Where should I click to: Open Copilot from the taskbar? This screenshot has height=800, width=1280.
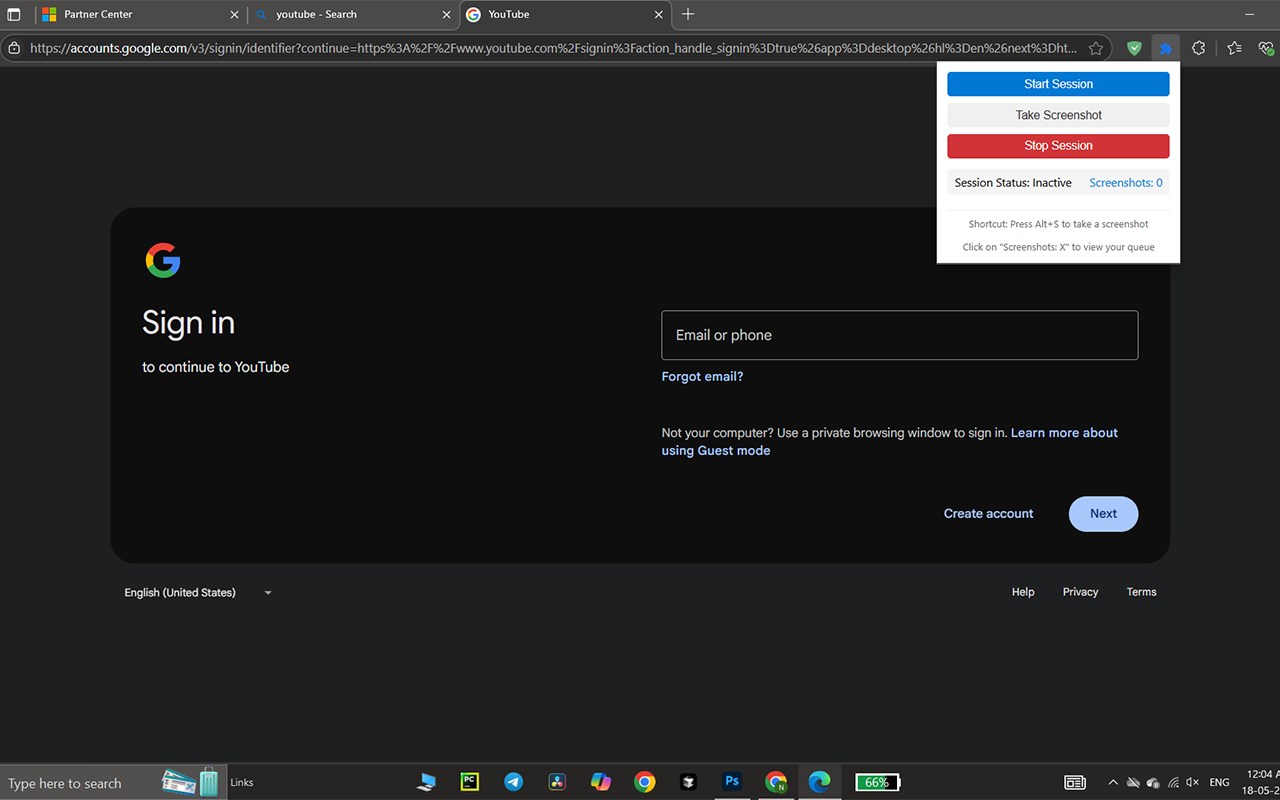601,782
